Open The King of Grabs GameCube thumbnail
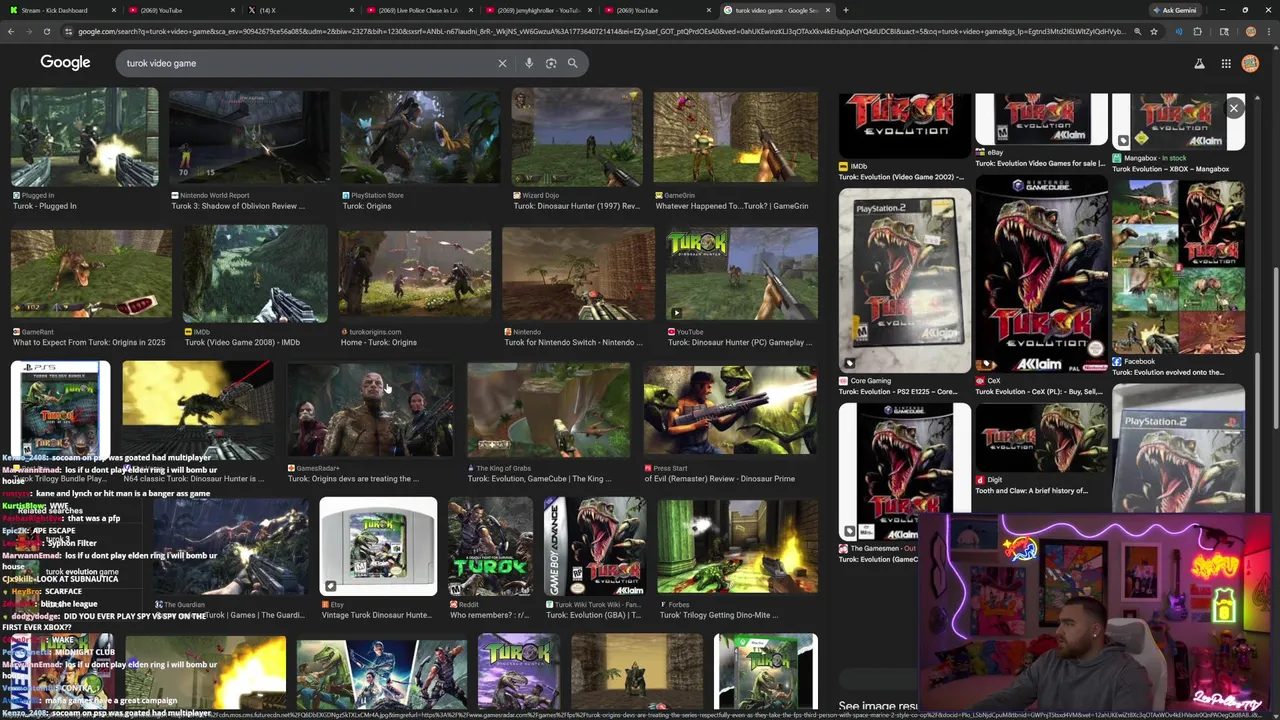This screenshot has height=720, width=1280. coord(548,411)
